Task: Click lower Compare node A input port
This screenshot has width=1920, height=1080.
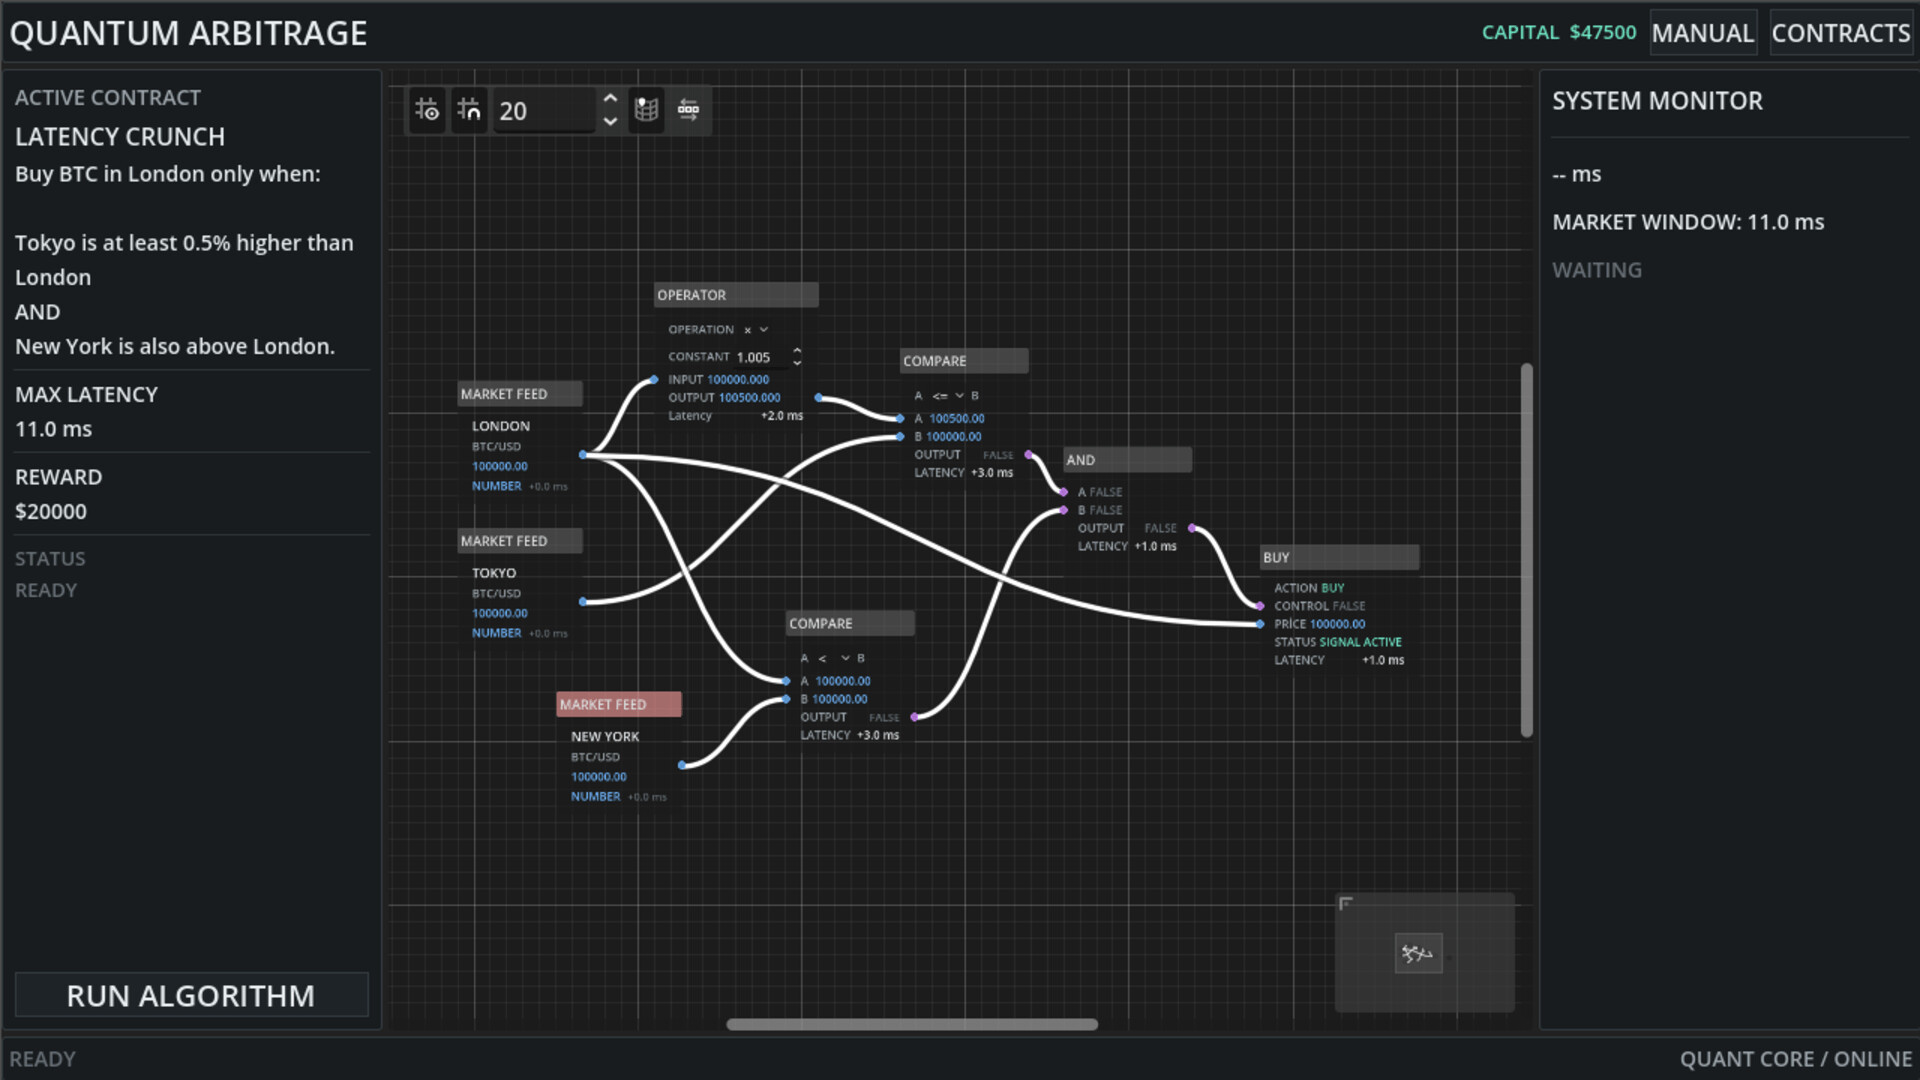Action: [787, 681]
